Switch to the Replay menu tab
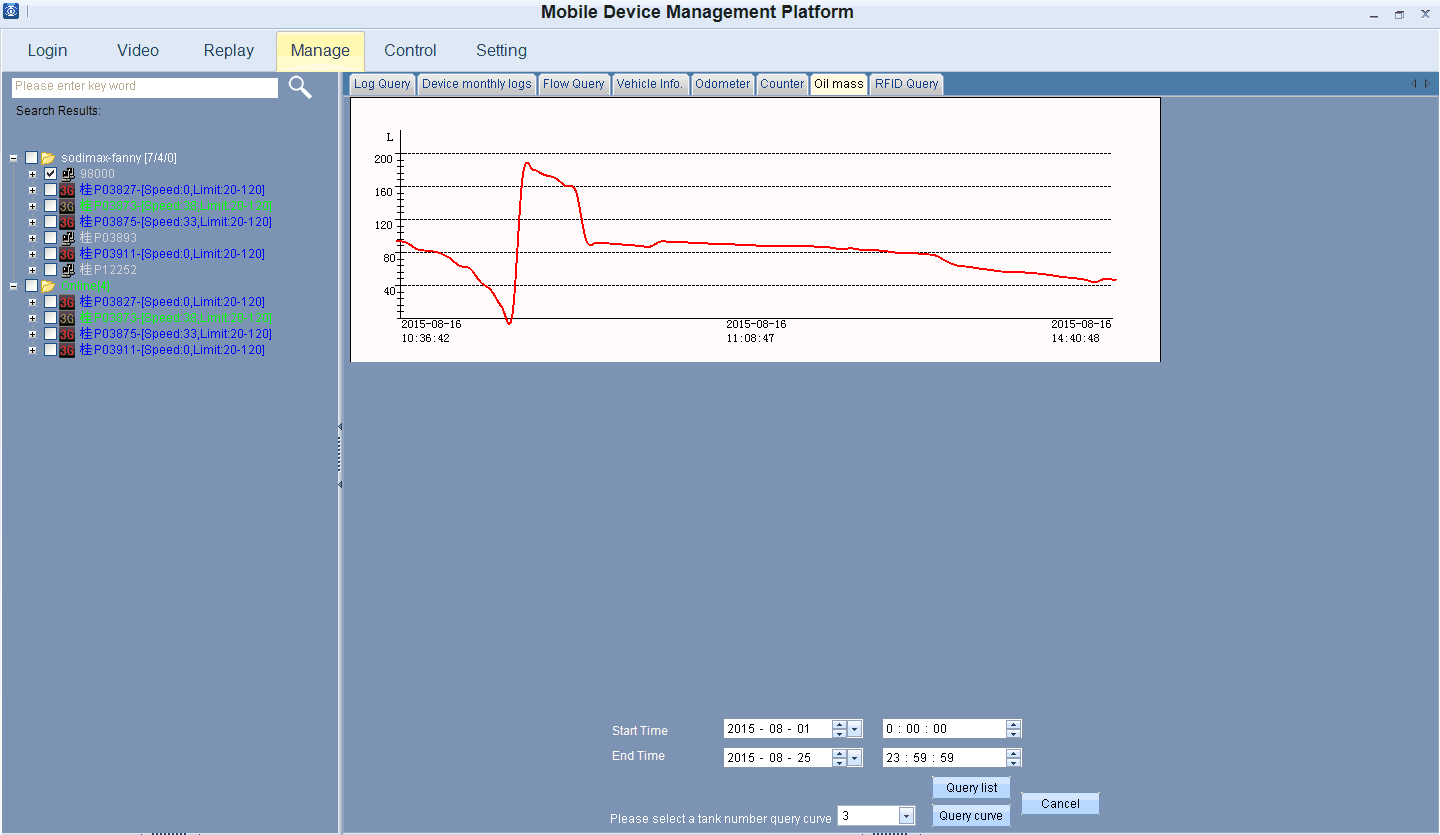The image size is (1440, 835). pos(228,51)
